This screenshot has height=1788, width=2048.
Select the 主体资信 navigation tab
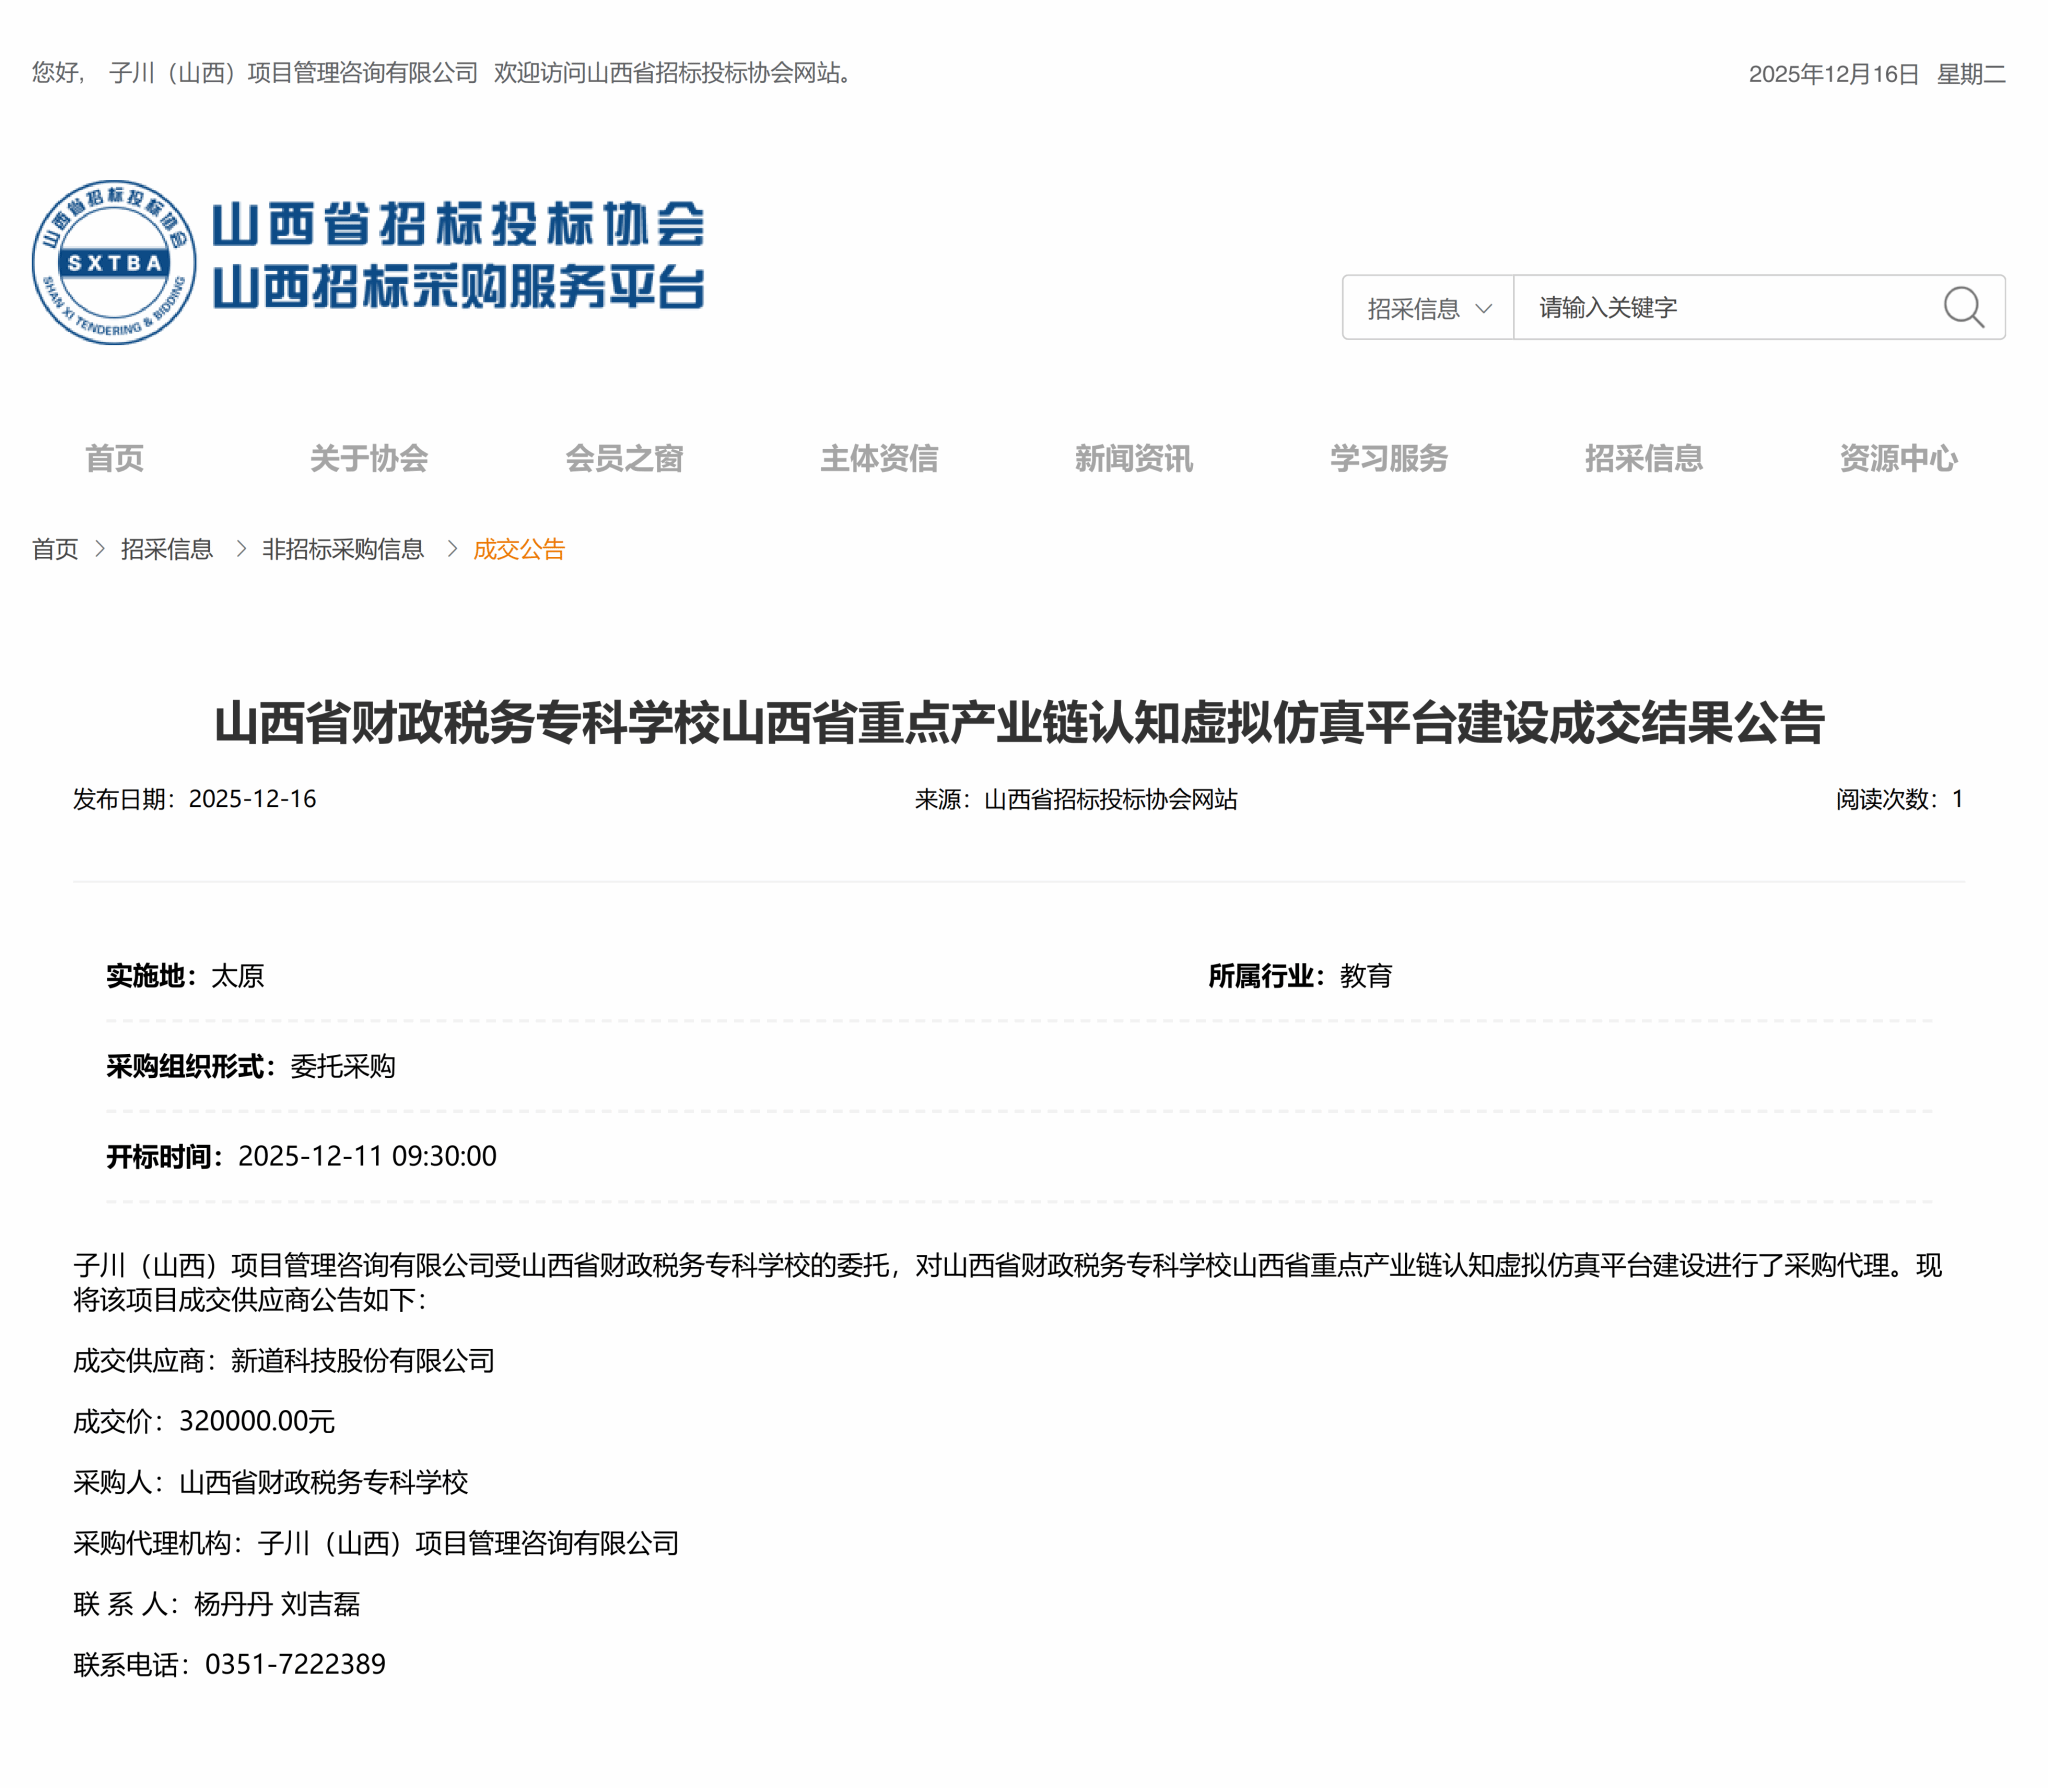(x=879, y=458)
